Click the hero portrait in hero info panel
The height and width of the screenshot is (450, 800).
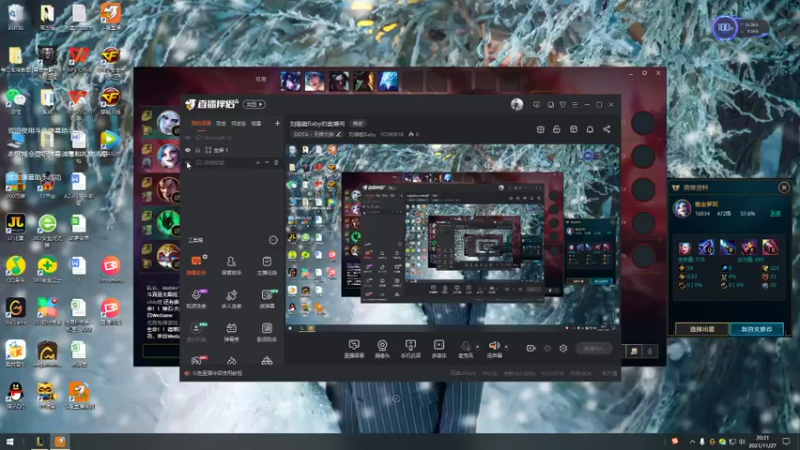tap(682, 209)
